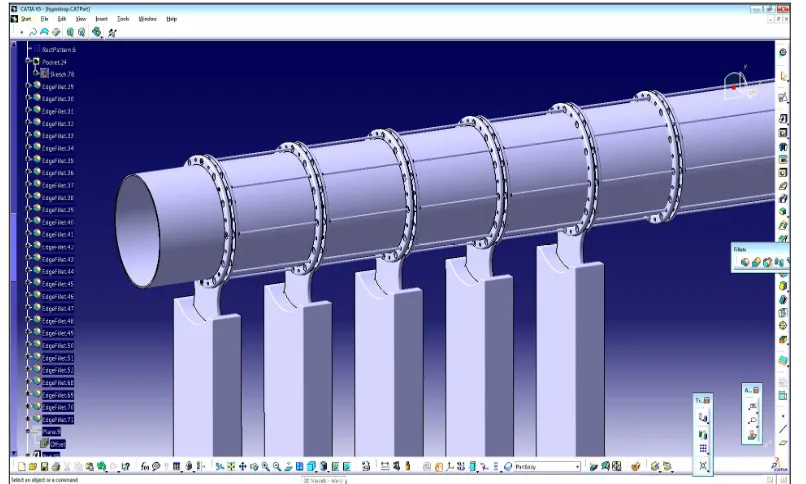
Task: Expand the EdgeFillet.37 tree node
Action: (28, 184)
